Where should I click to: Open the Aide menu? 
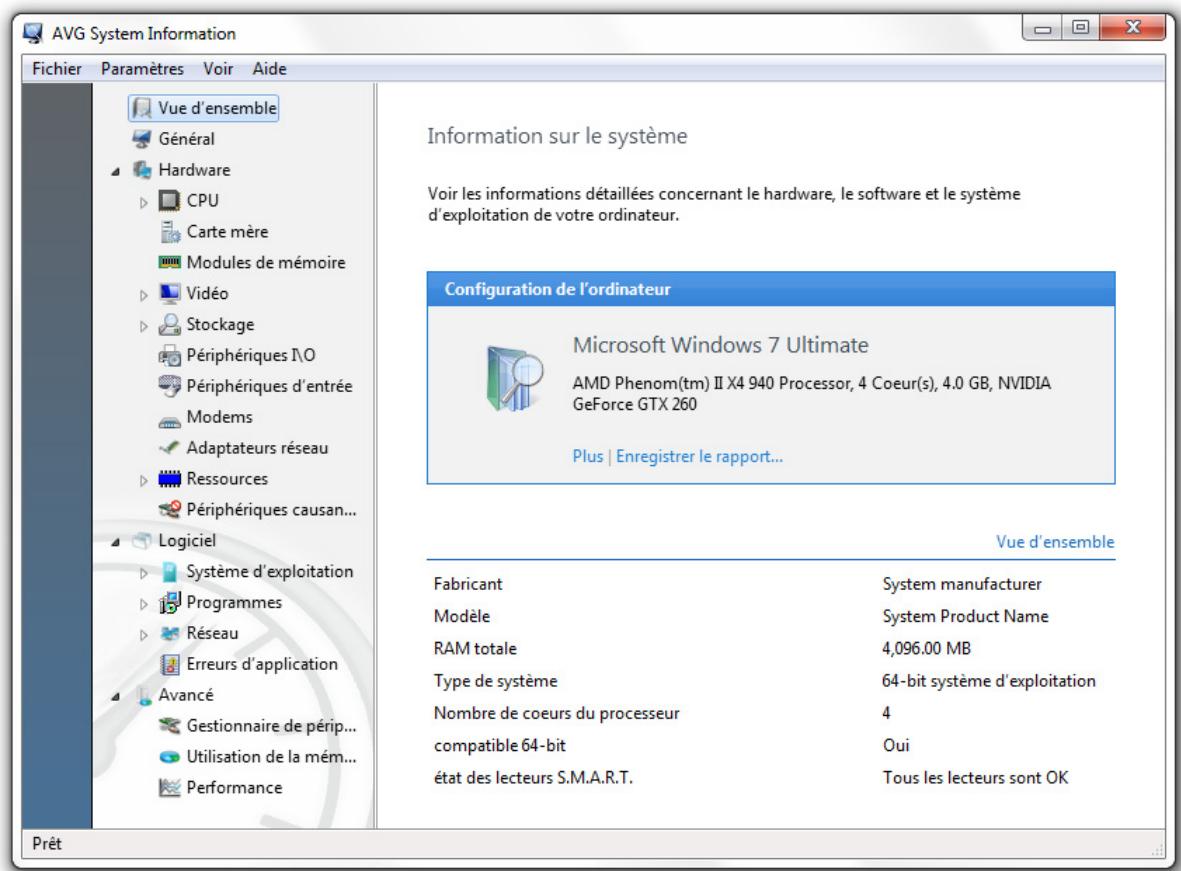click(x=269, y=69)
